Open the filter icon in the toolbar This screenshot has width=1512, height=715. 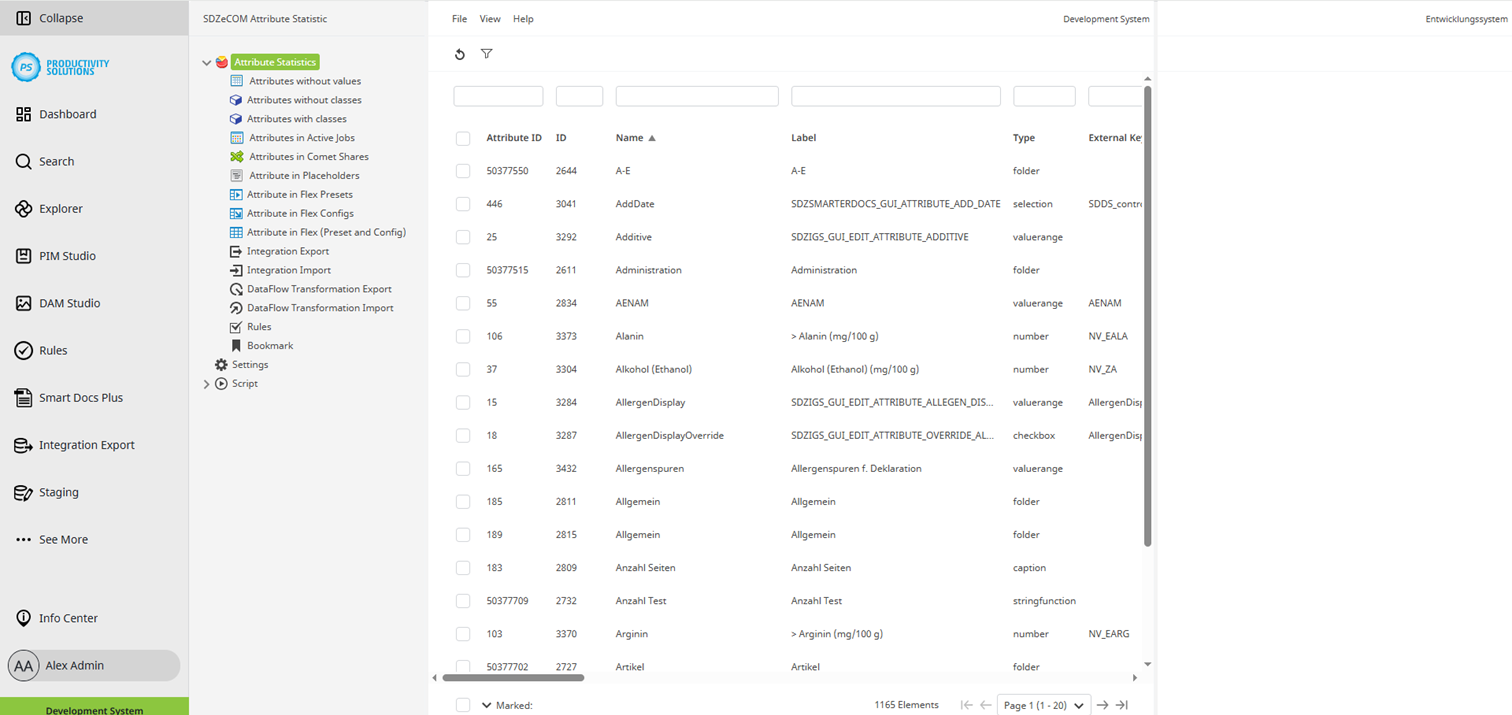[x=487, y=54]
